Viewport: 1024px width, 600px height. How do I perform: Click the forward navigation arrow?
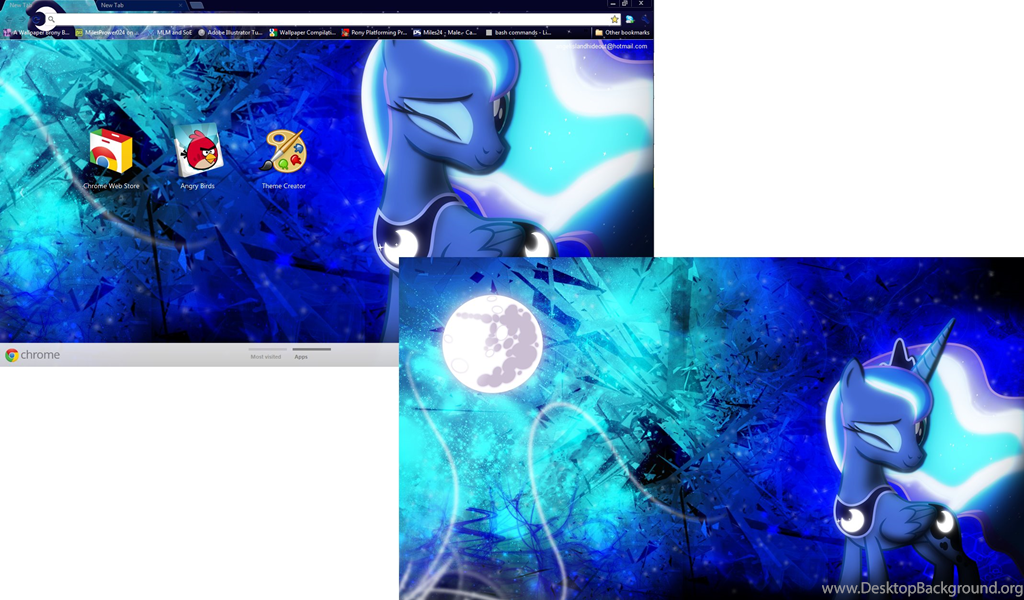pos(22,20)
